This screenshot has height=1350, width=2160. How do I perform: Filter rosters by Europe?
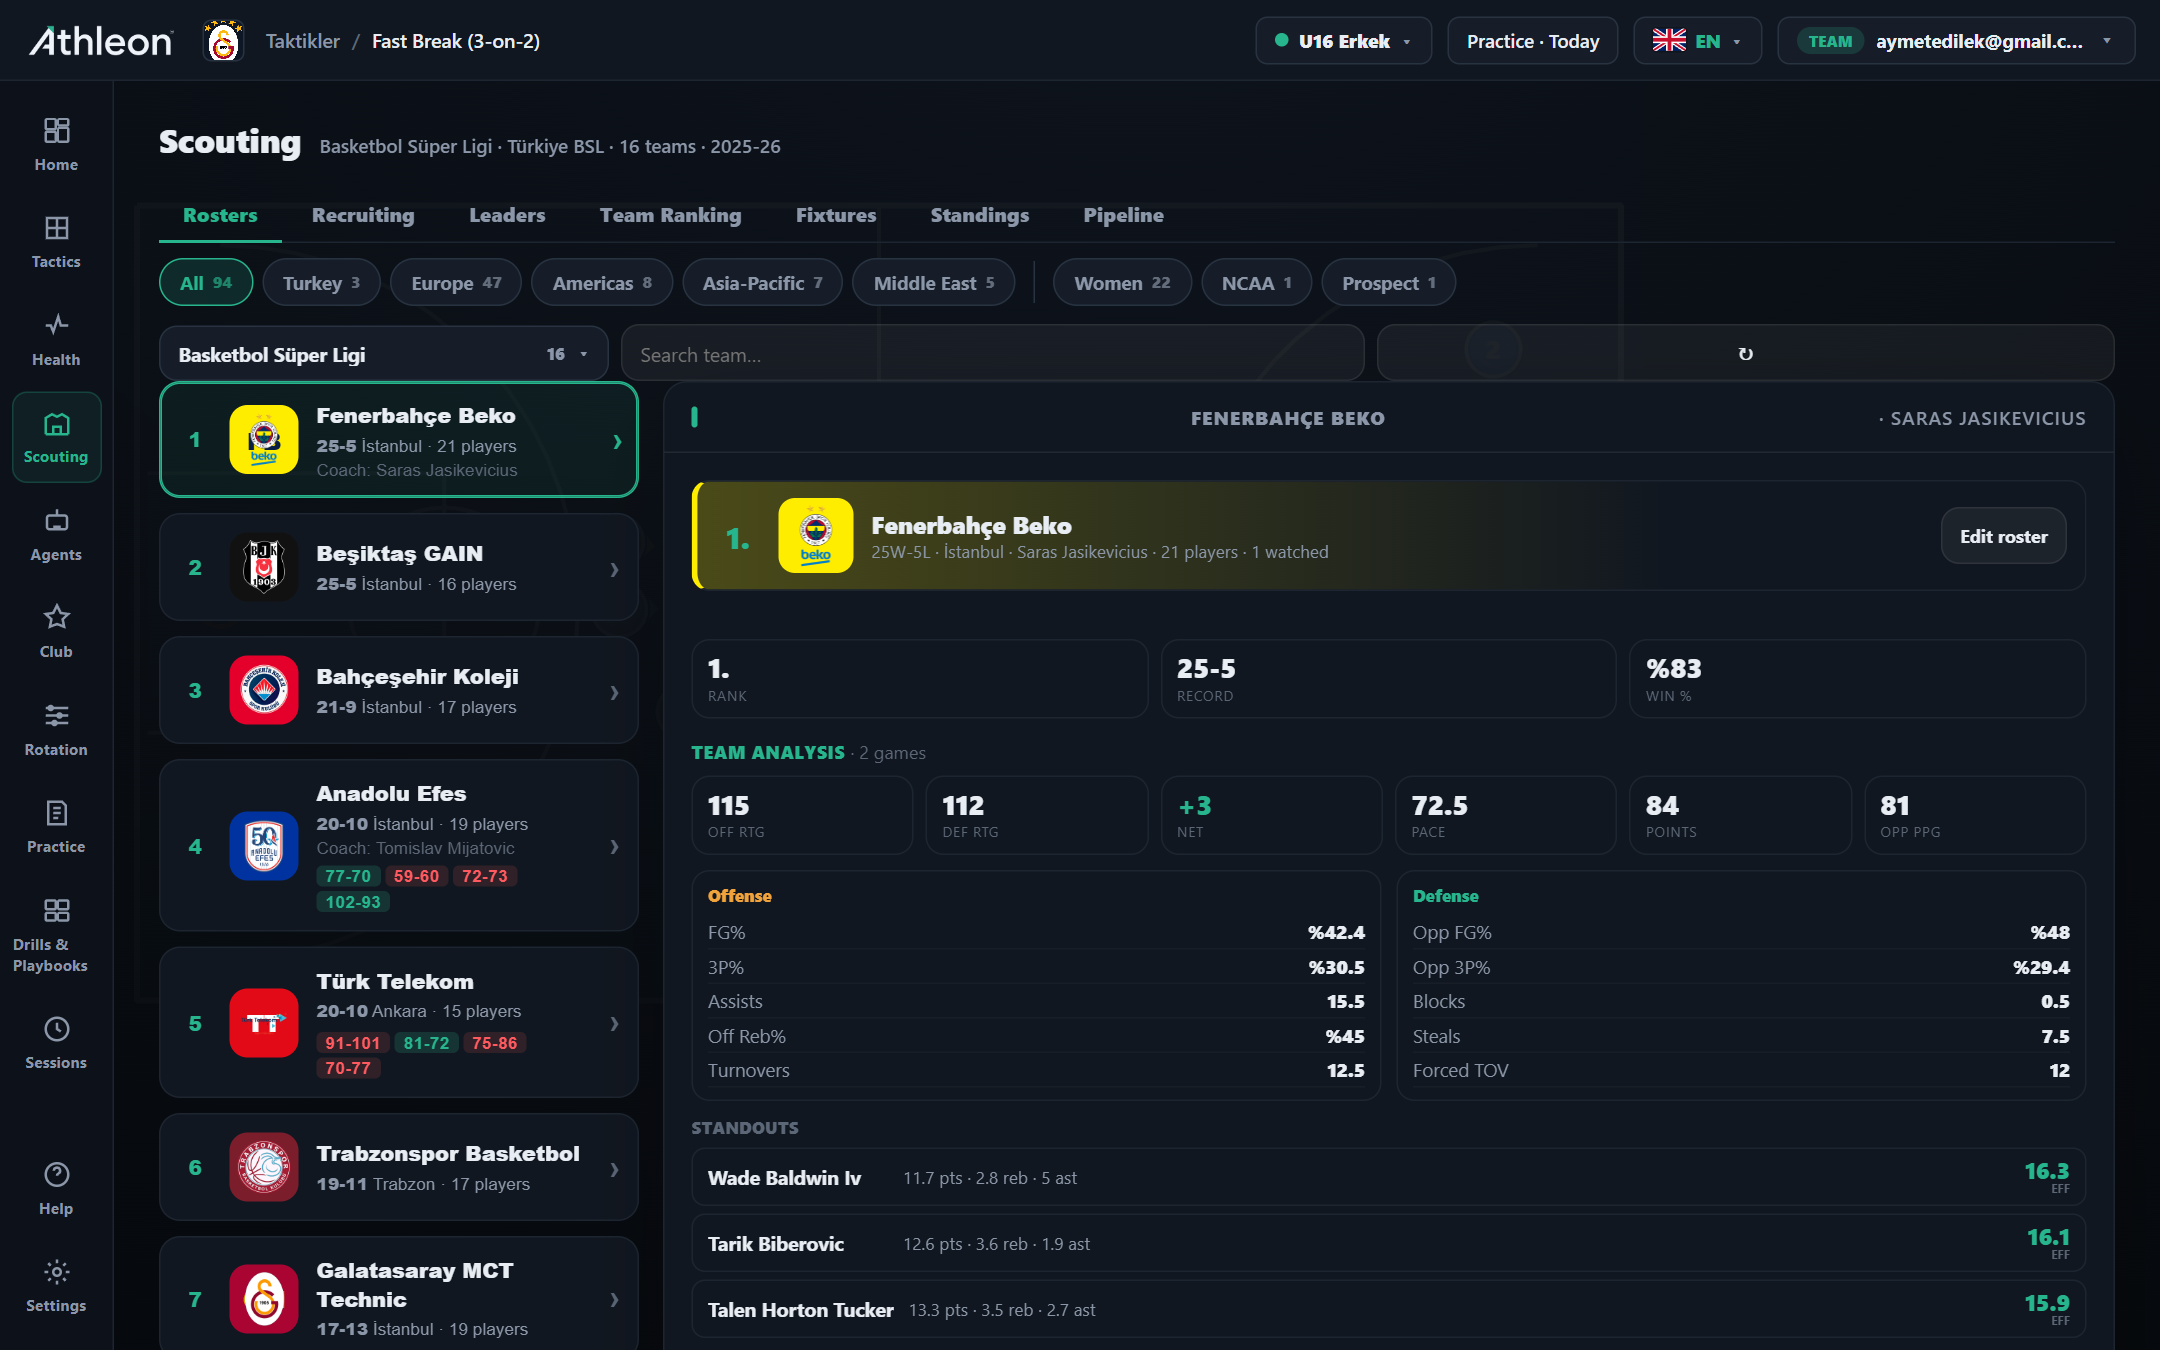456,283
